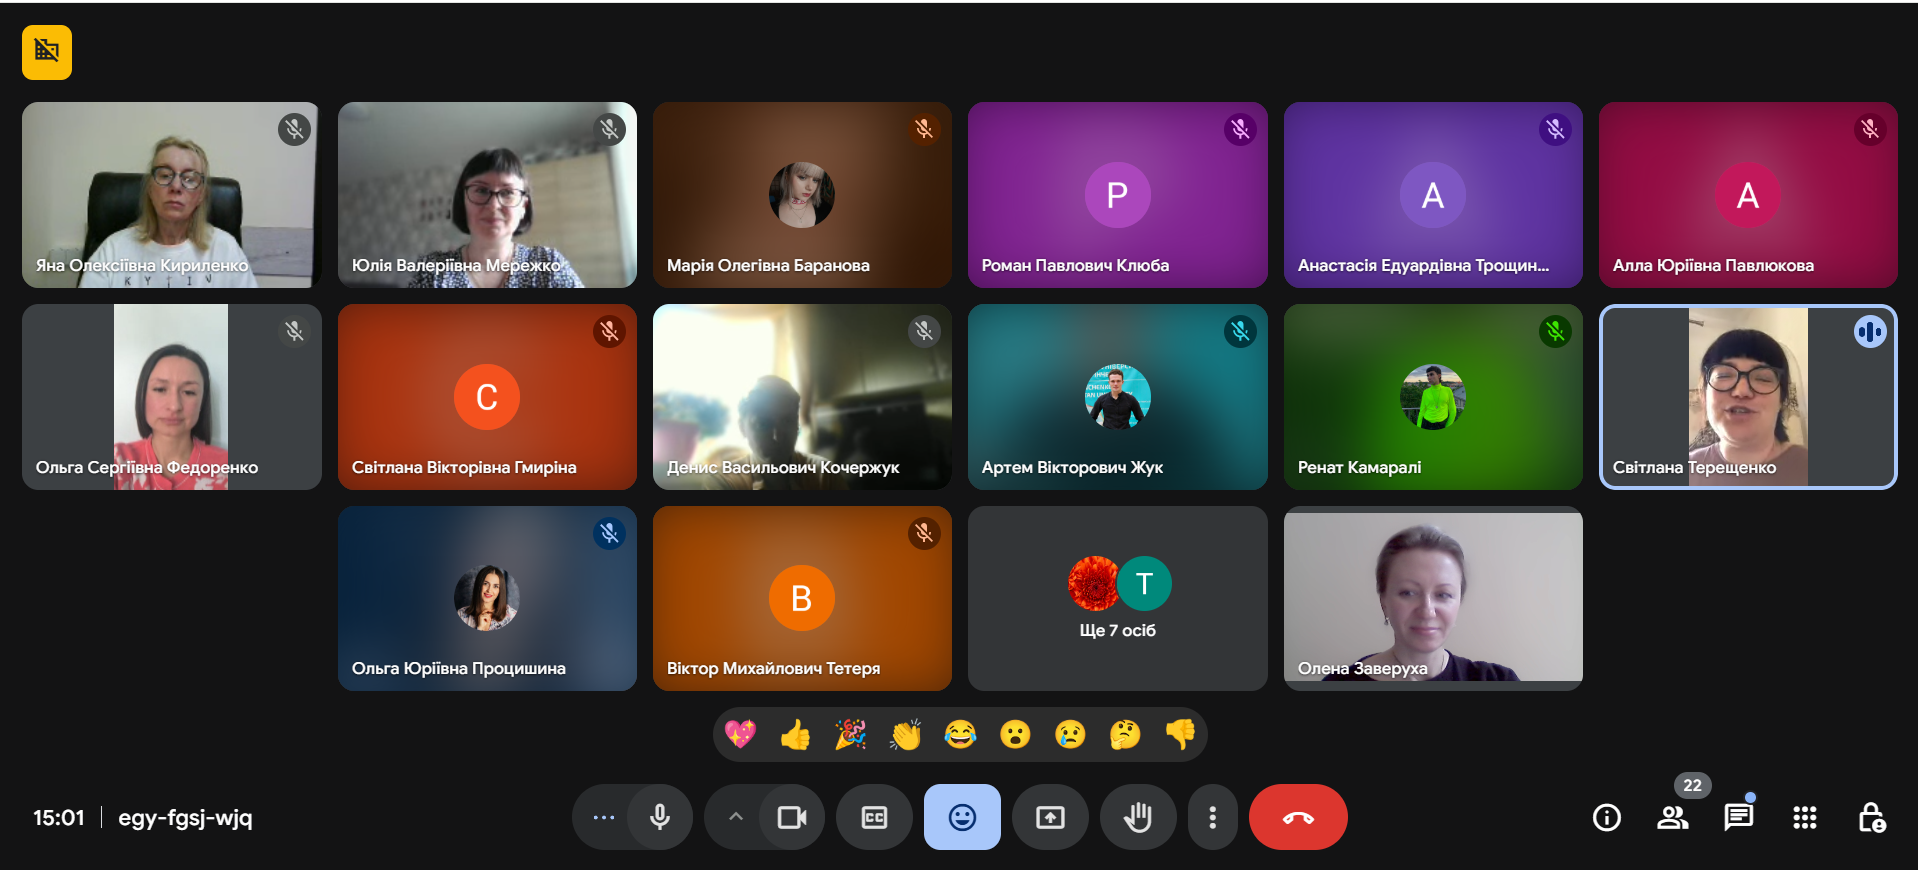Open audio settings three-dot menu
1918x870 pixels.
603,818
